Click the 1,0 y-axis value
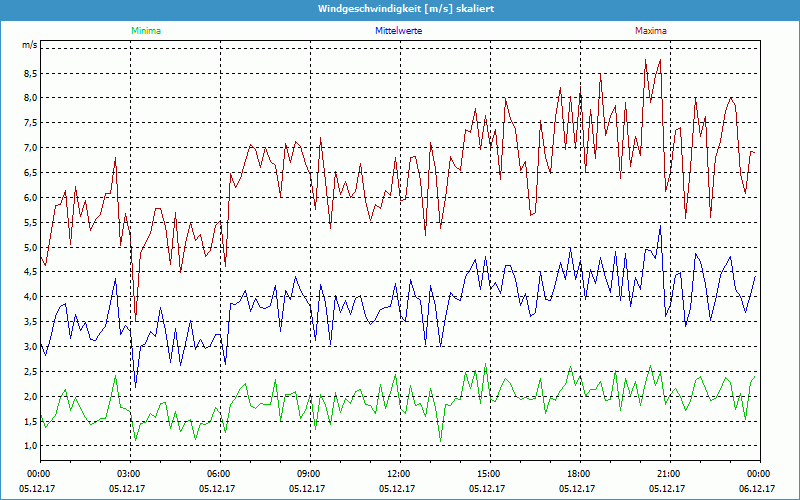The image size is (800, 500). pyautogui.click(x=31, y=446)
